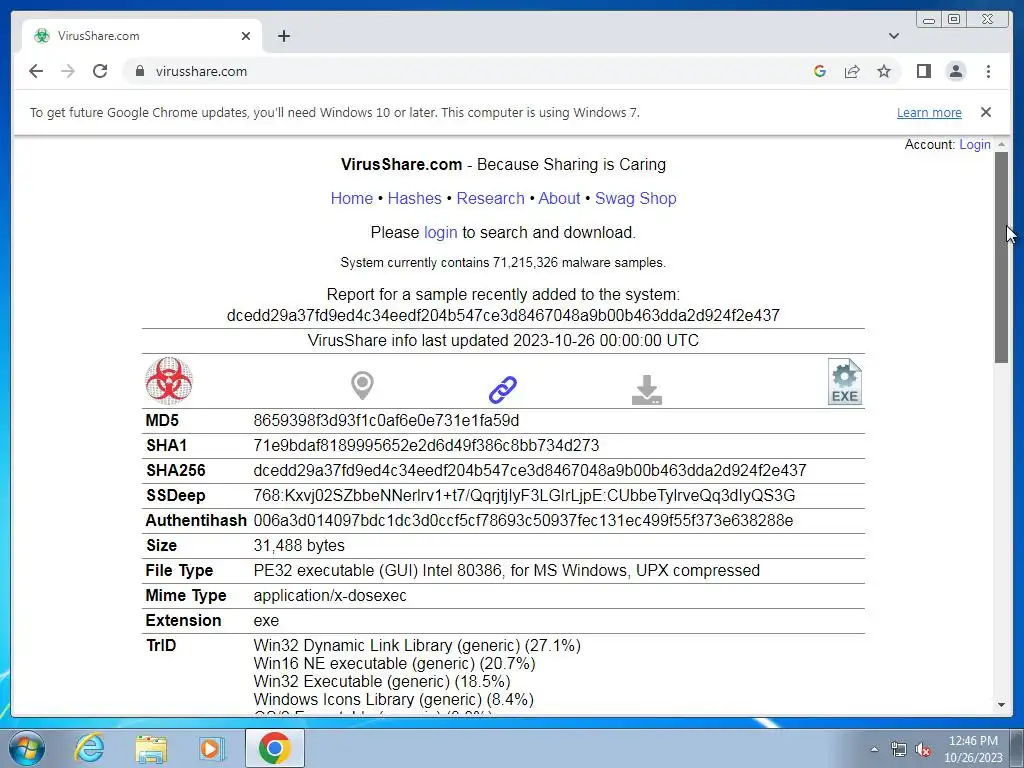Open the Chrome side panel
Screen dimensions: 1024x768
tap(923, 71)
